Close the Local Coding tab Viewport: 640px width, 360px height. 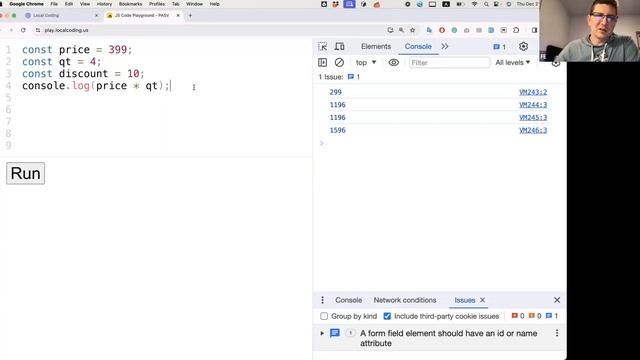[96, 16]
